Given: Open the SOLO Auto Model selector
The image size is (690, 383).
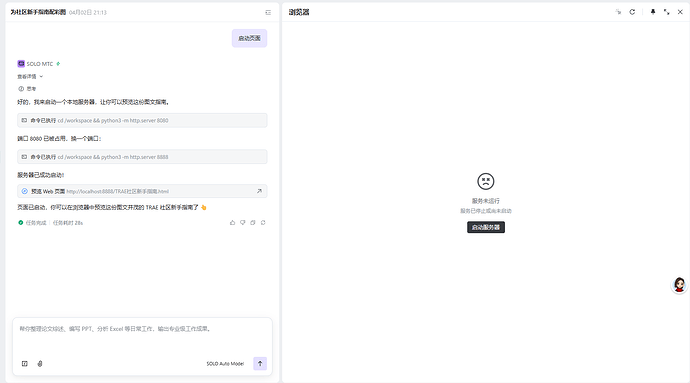Looking at the screenshot, I should 225,364.
